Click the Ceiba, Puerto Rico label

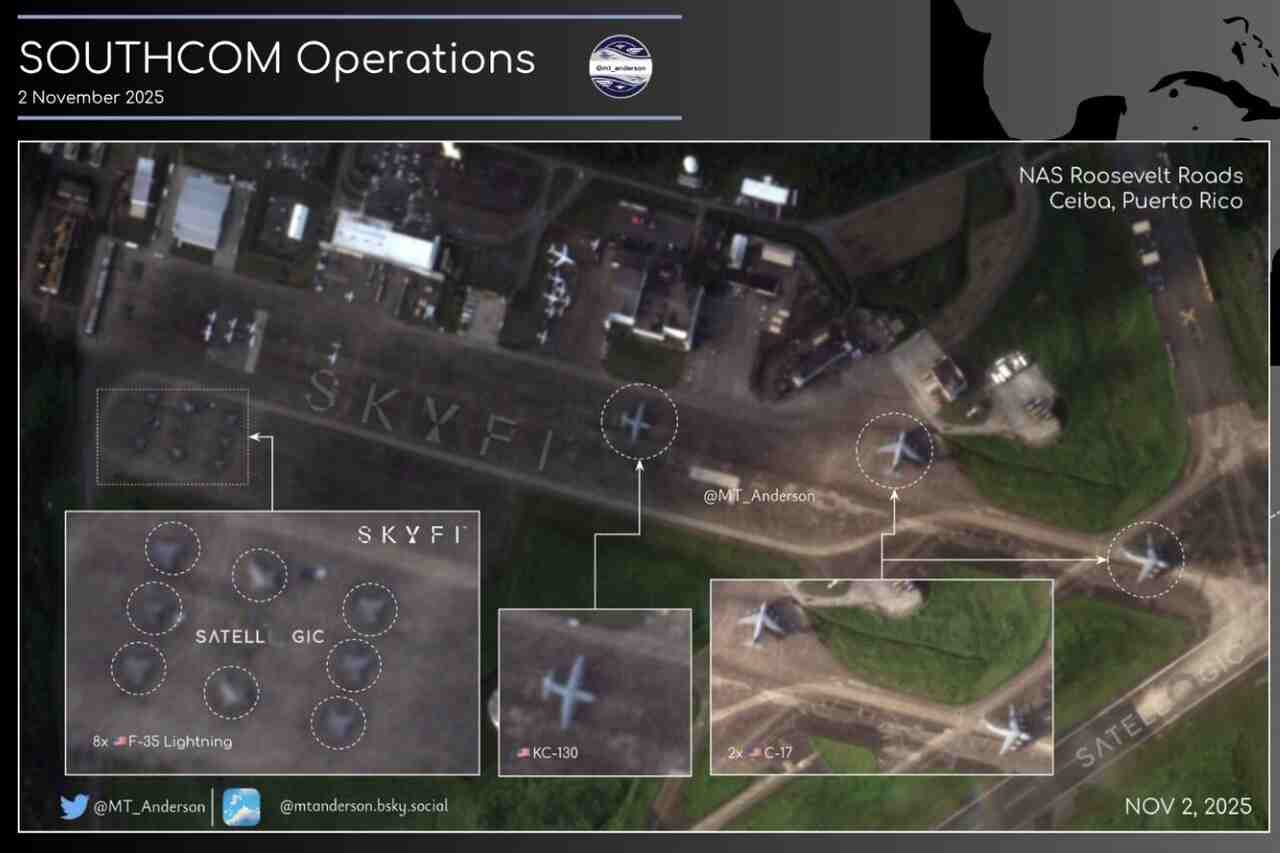point(1146,201)
